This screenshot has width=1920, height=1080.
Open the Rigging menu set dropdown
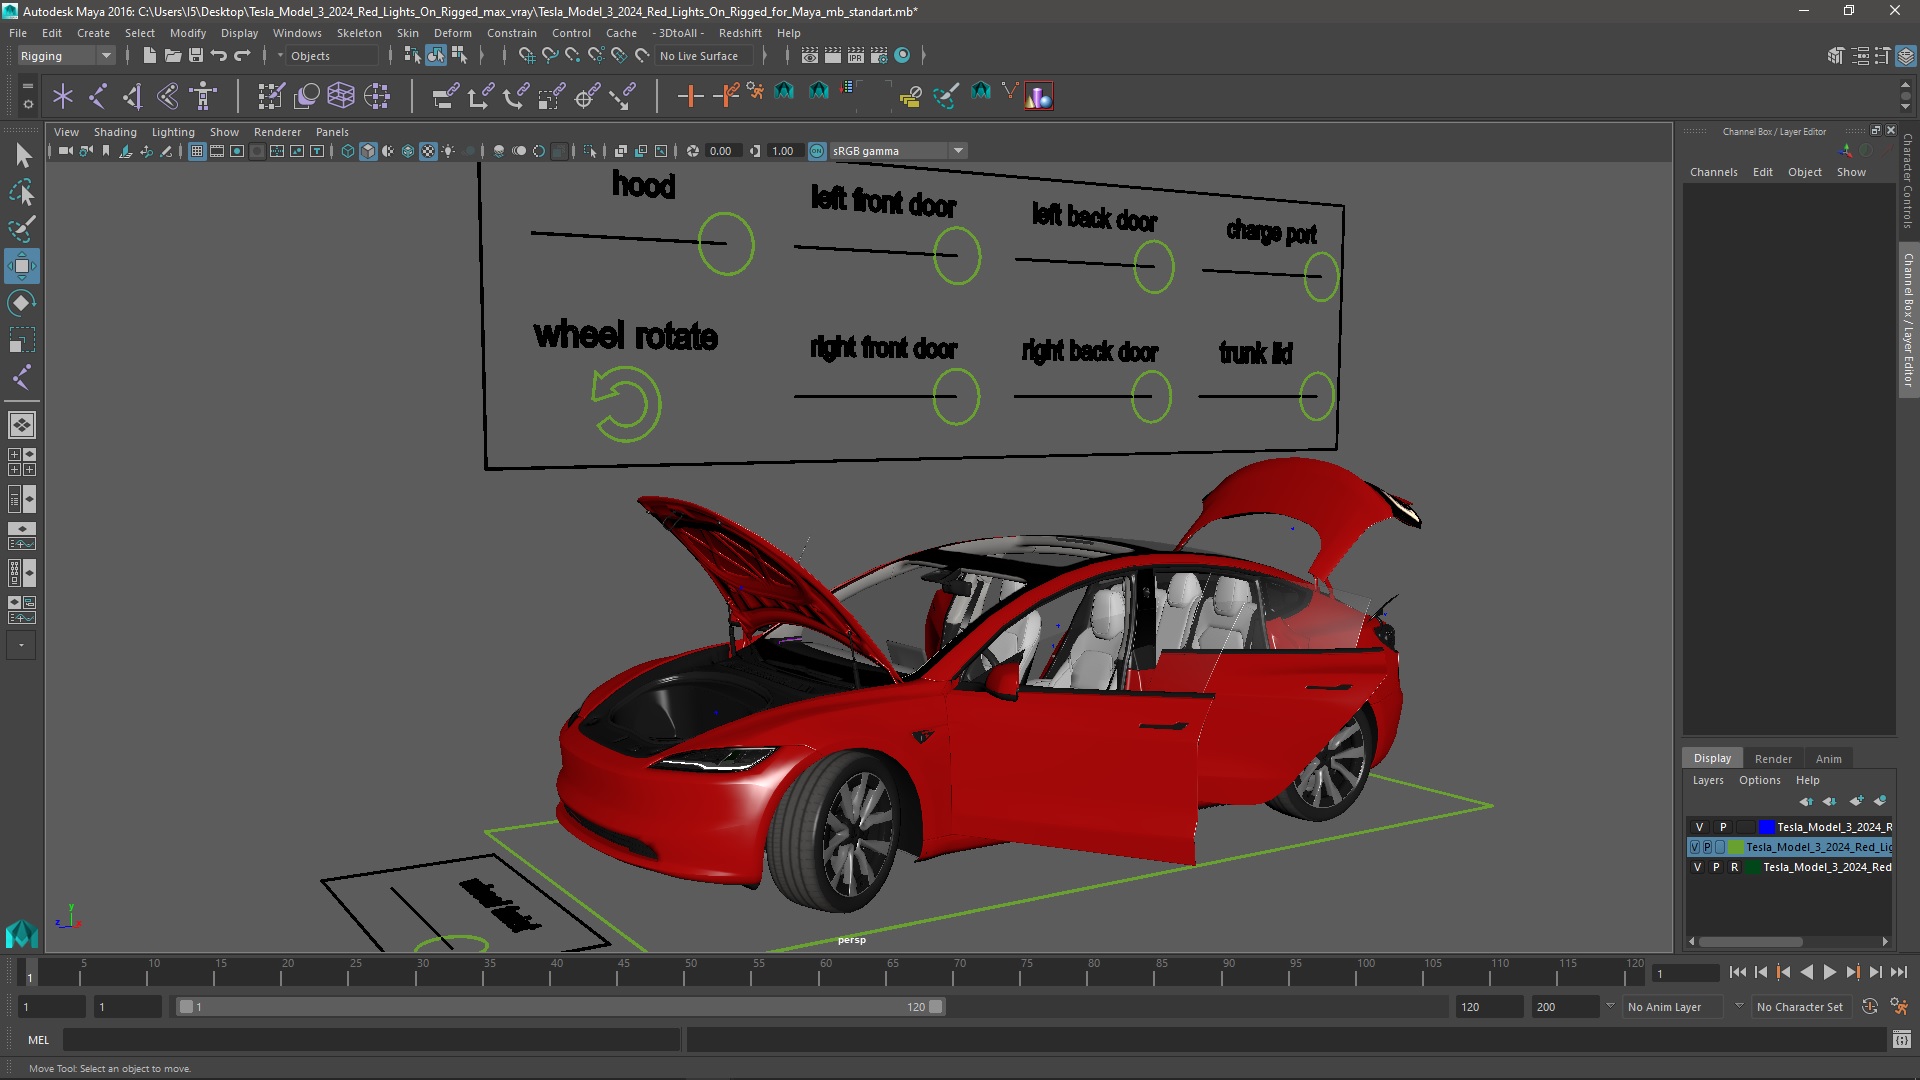click(x=66, y=56)
